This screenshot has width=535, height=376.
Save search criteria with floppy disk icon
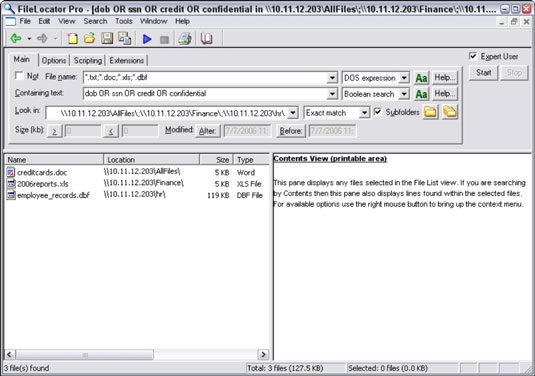(107, 39)
